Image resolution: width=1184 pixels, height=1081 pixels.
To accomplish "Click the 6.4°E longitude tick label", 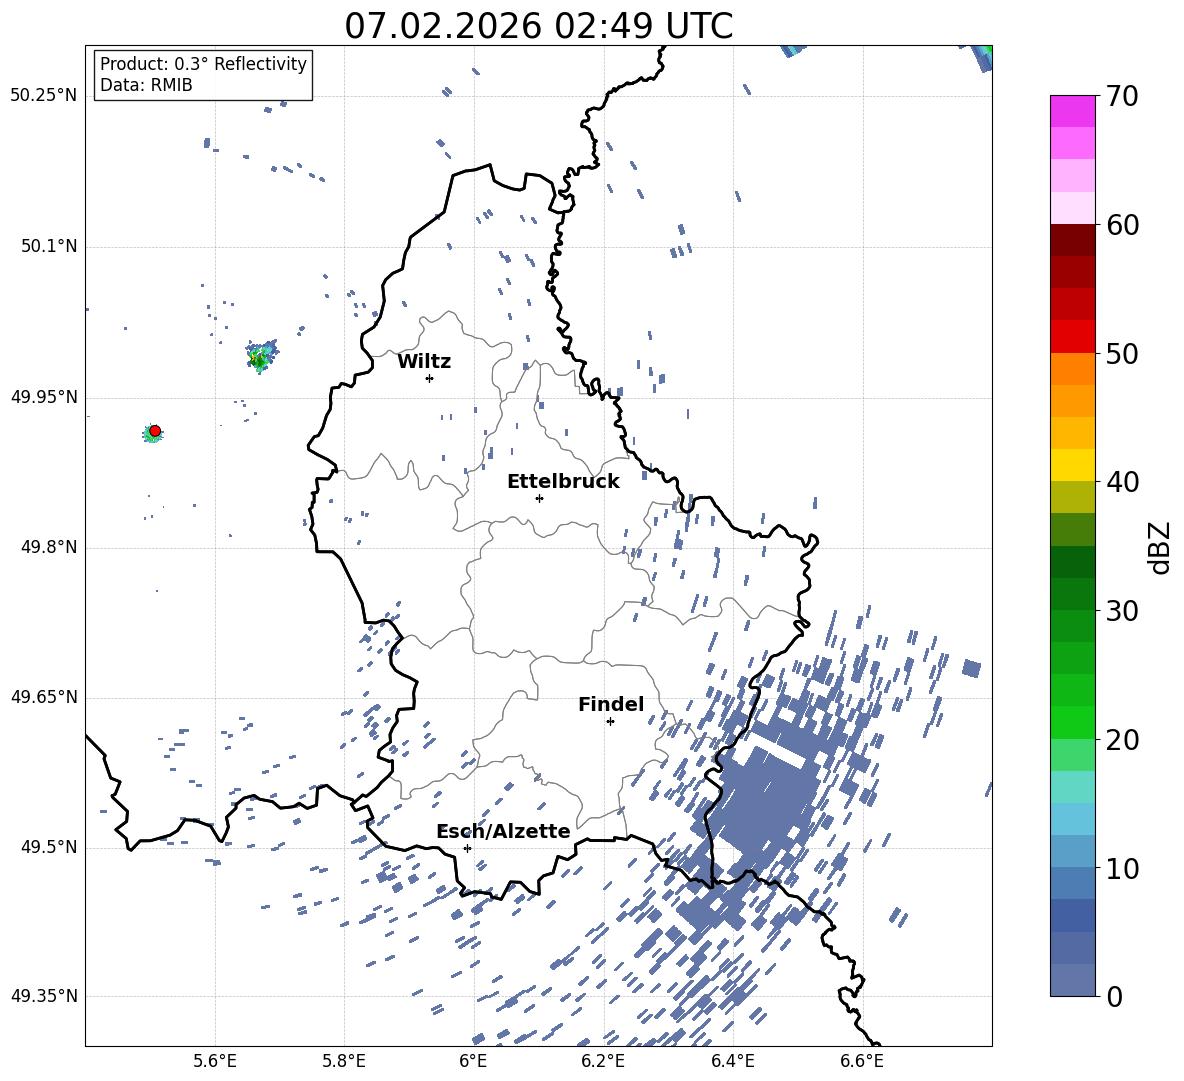I will (x=732, y=1061).
